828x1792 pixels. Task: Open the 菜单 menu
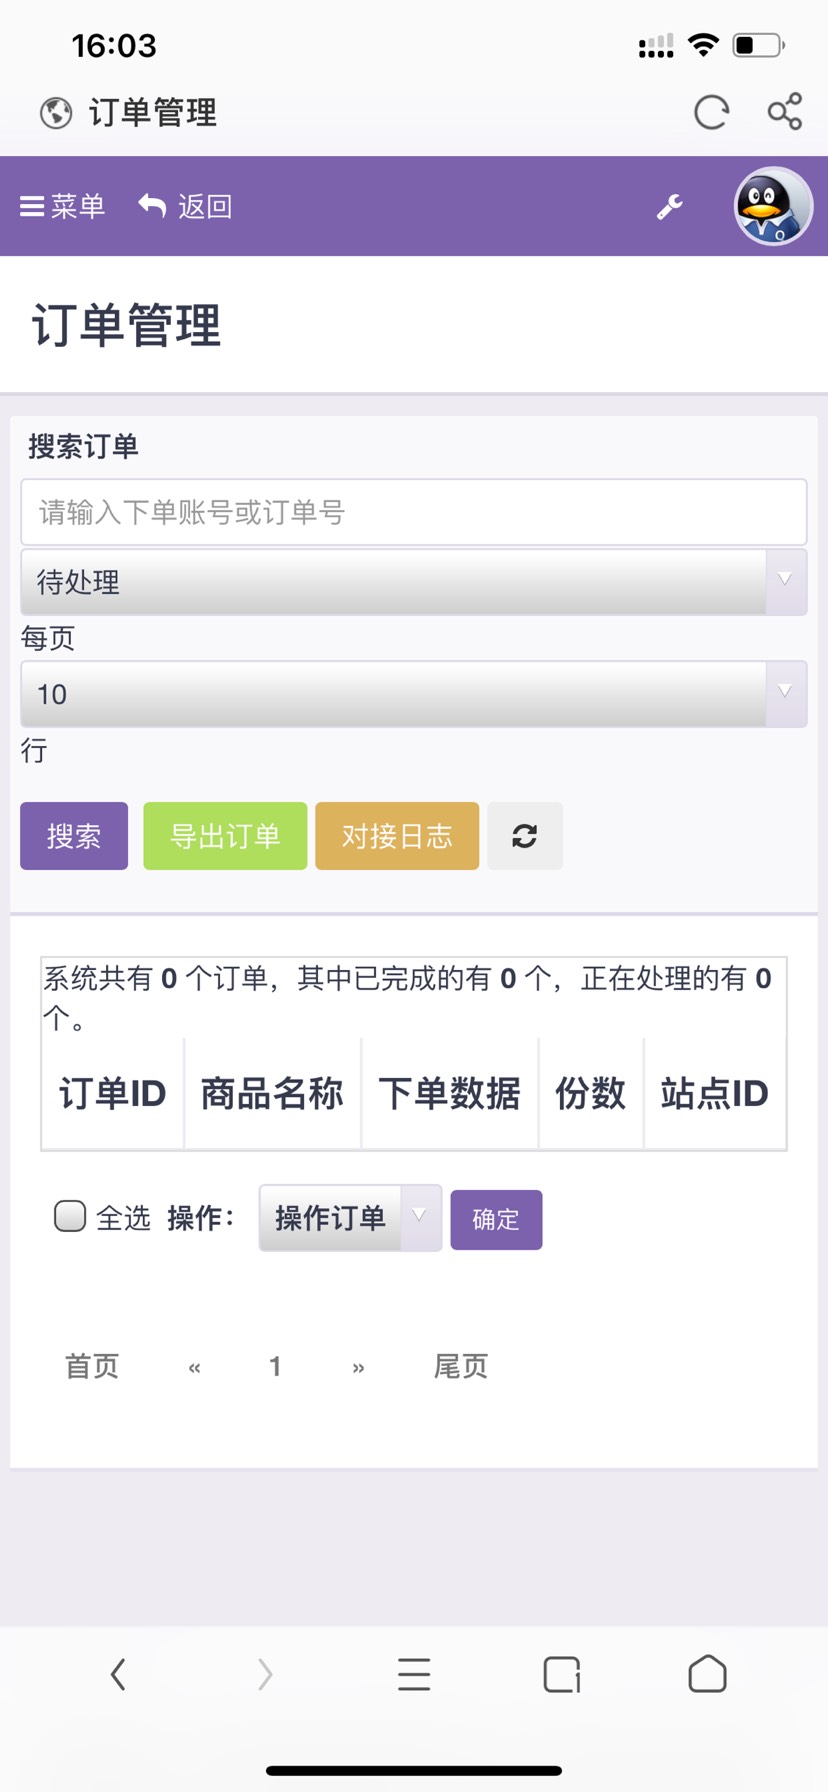click(x=63, y=206)
